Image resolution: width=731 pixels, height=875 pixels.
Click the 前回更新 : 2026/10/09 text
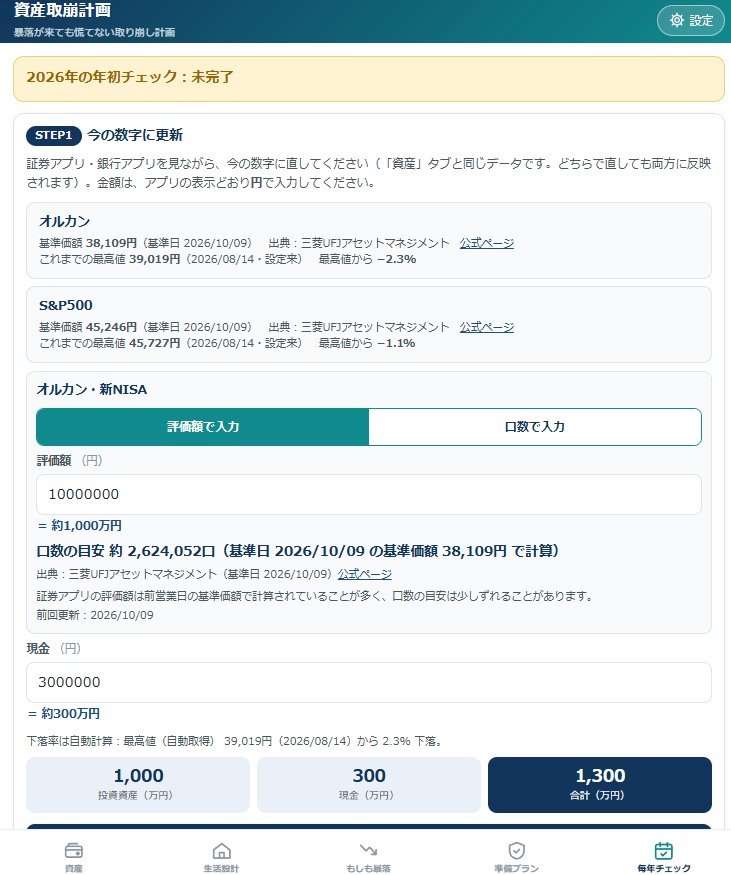point(95,615)
